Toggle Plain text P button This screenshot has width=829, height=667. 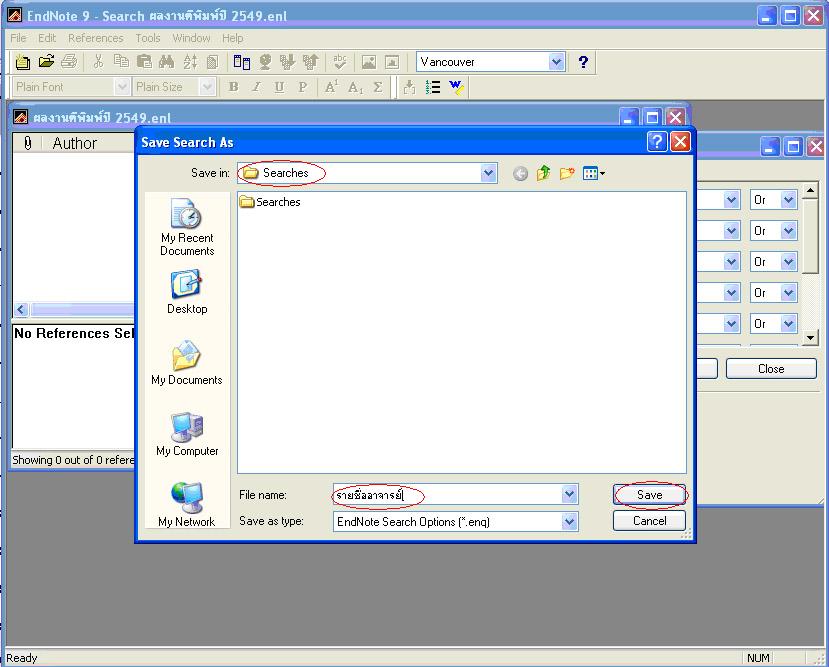[302, 87]
